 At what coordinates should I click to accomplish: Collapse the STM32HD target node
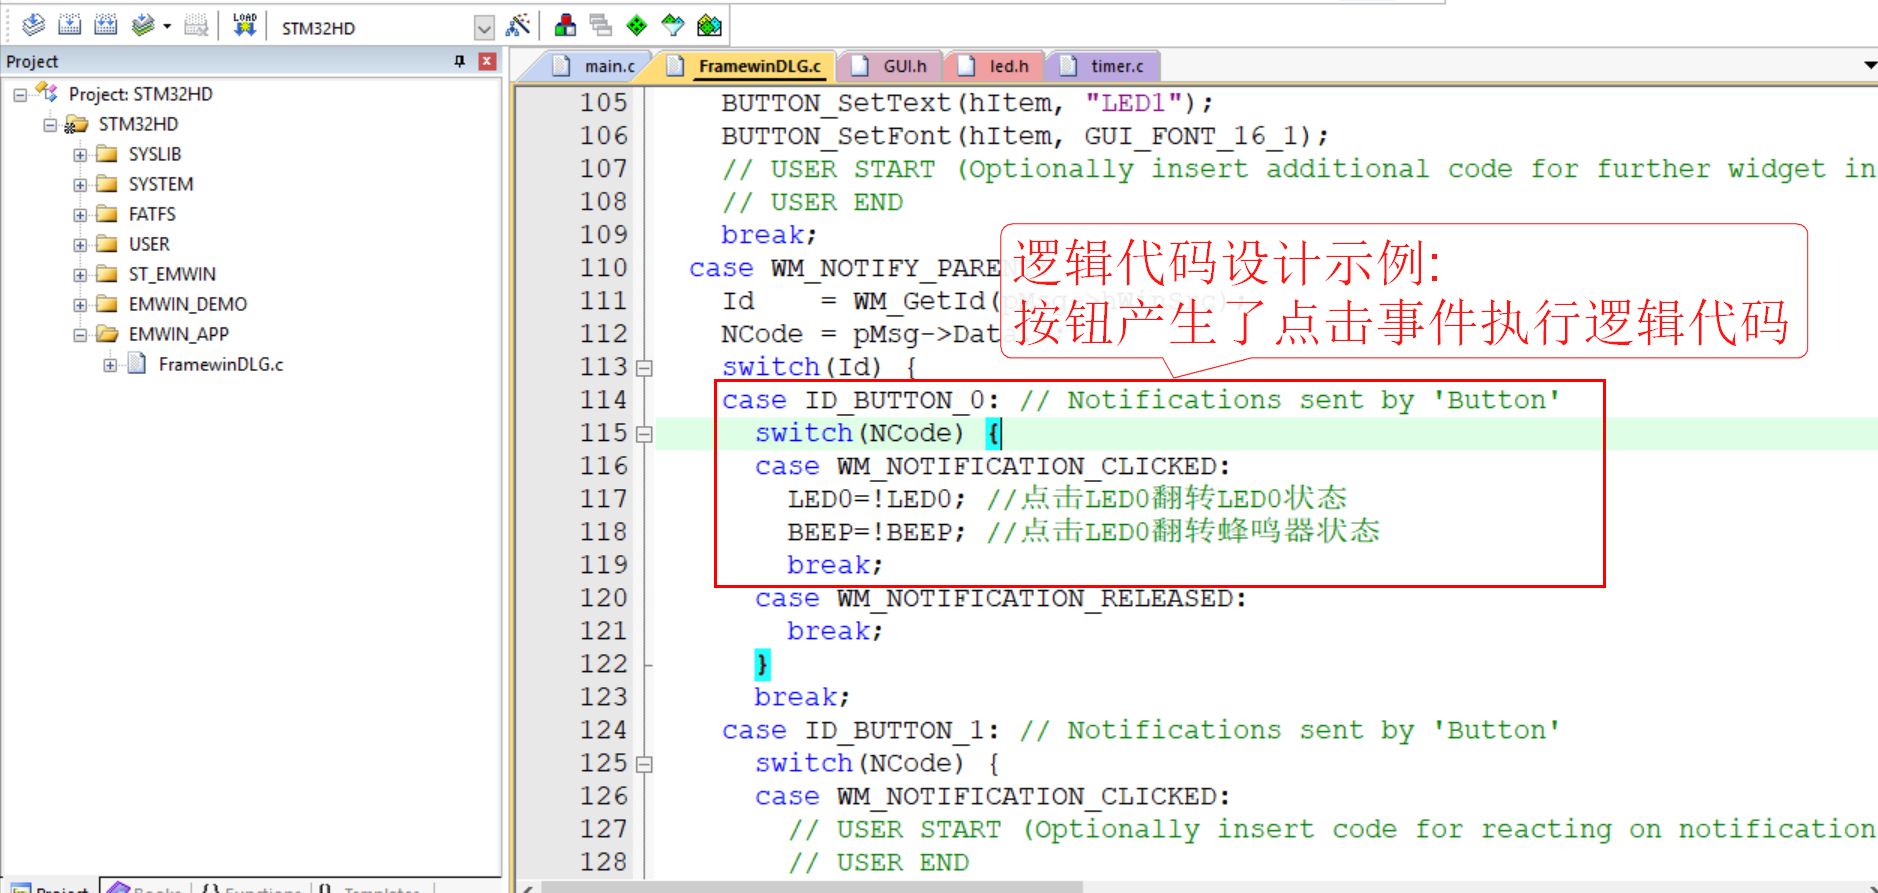50,125
